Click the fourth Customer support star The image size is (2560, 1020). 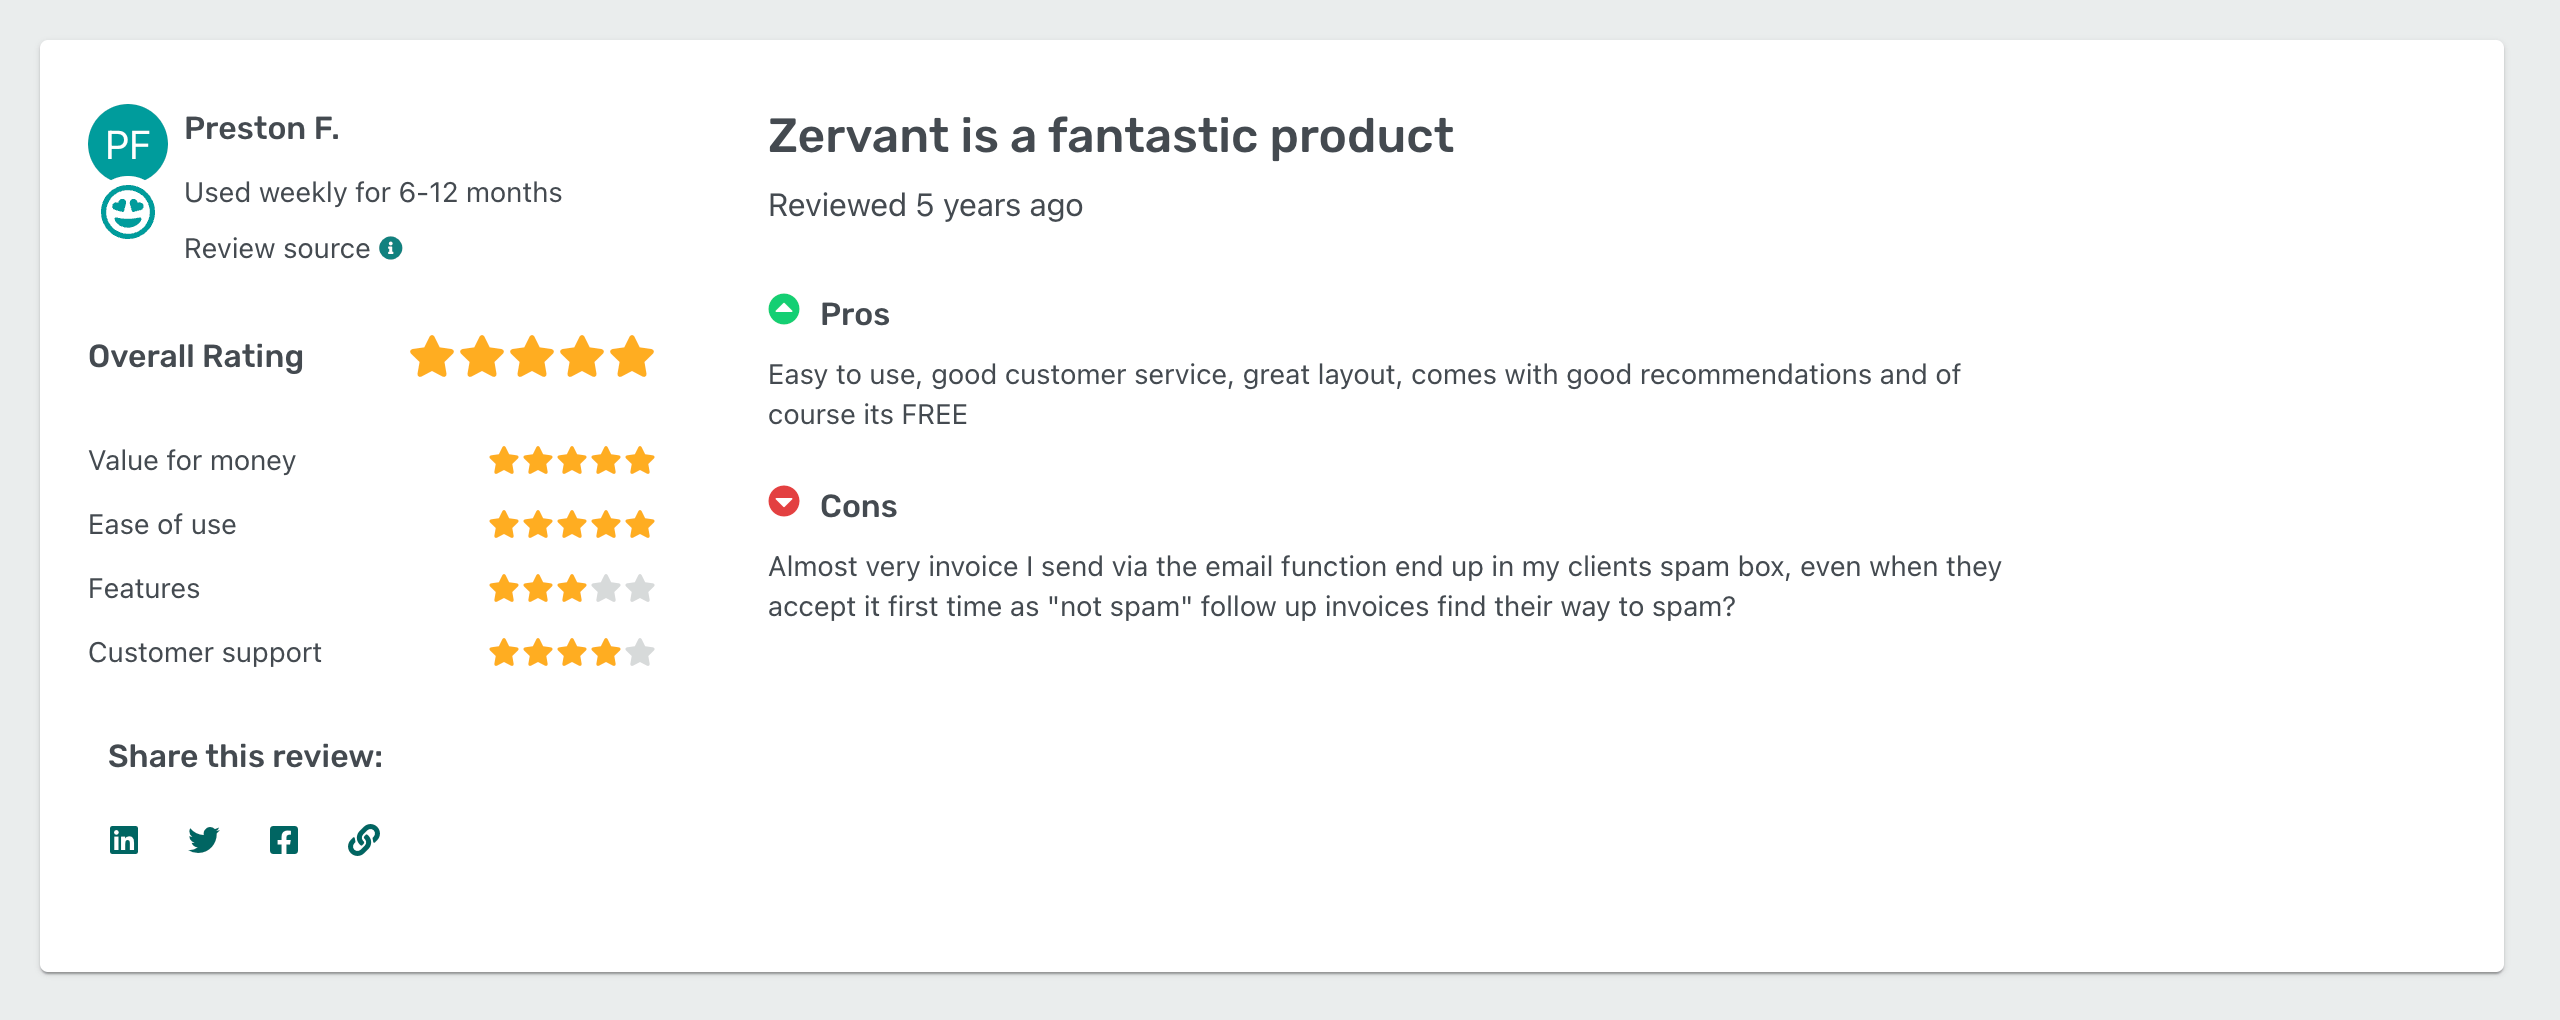coord(606,653)
